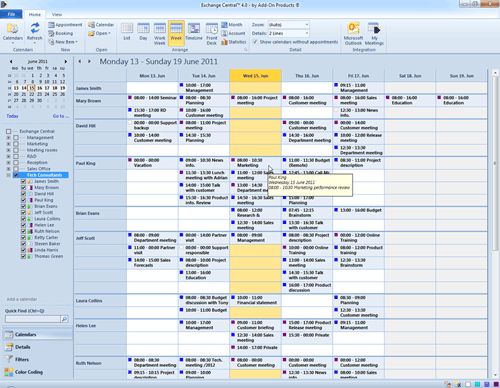Click Linda Harris color swatch

click(x=30, y=250)
